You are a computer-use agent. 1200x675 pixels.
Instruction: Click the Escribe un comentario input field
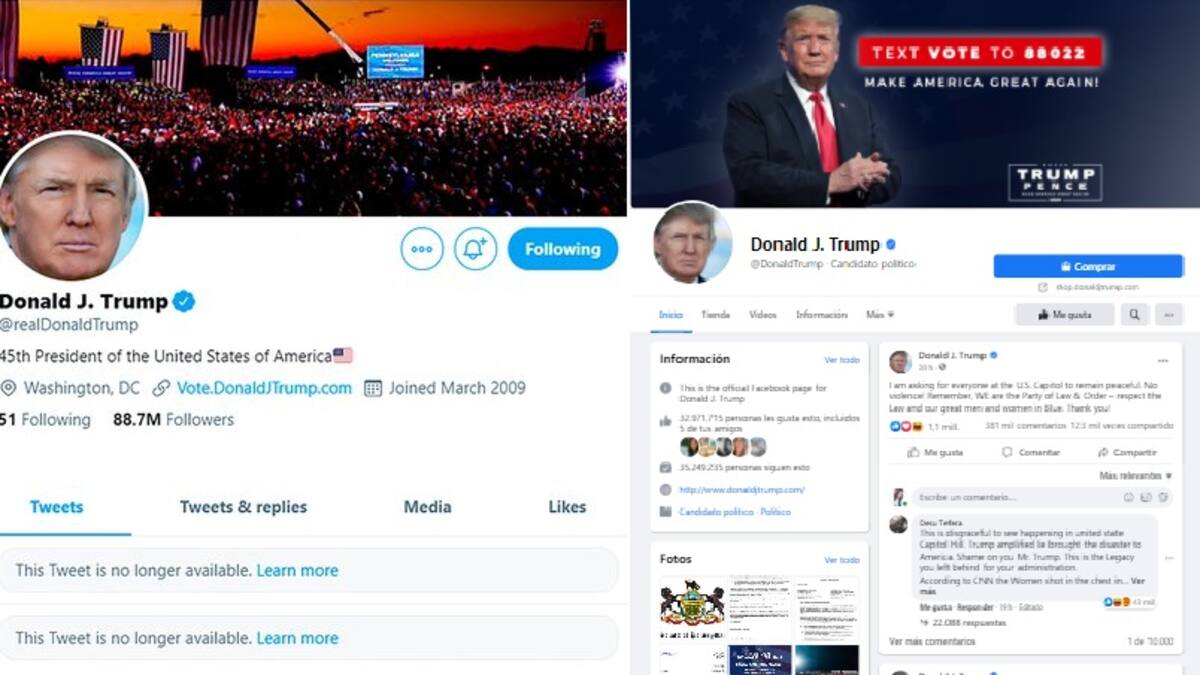click(x=1015, y=497)
